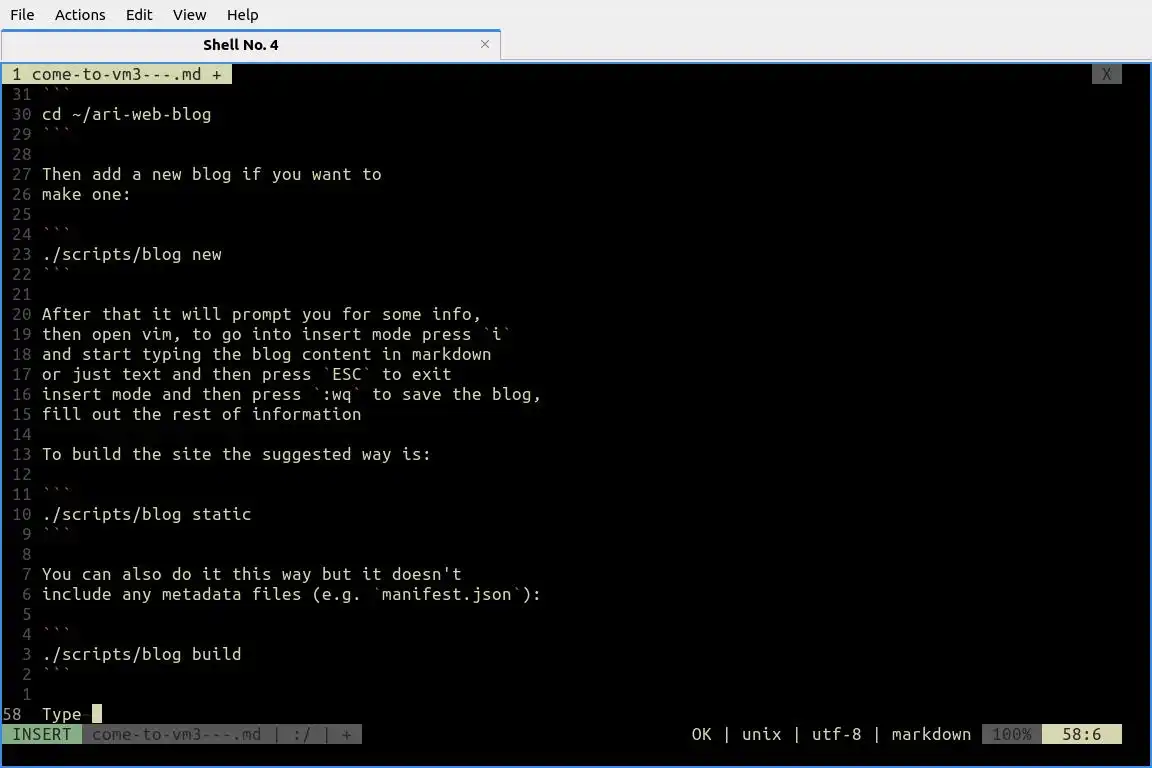This screenshot has height=768, width=1152.
Task: Click the markdown filetype entry
Action: coord(931,734)
